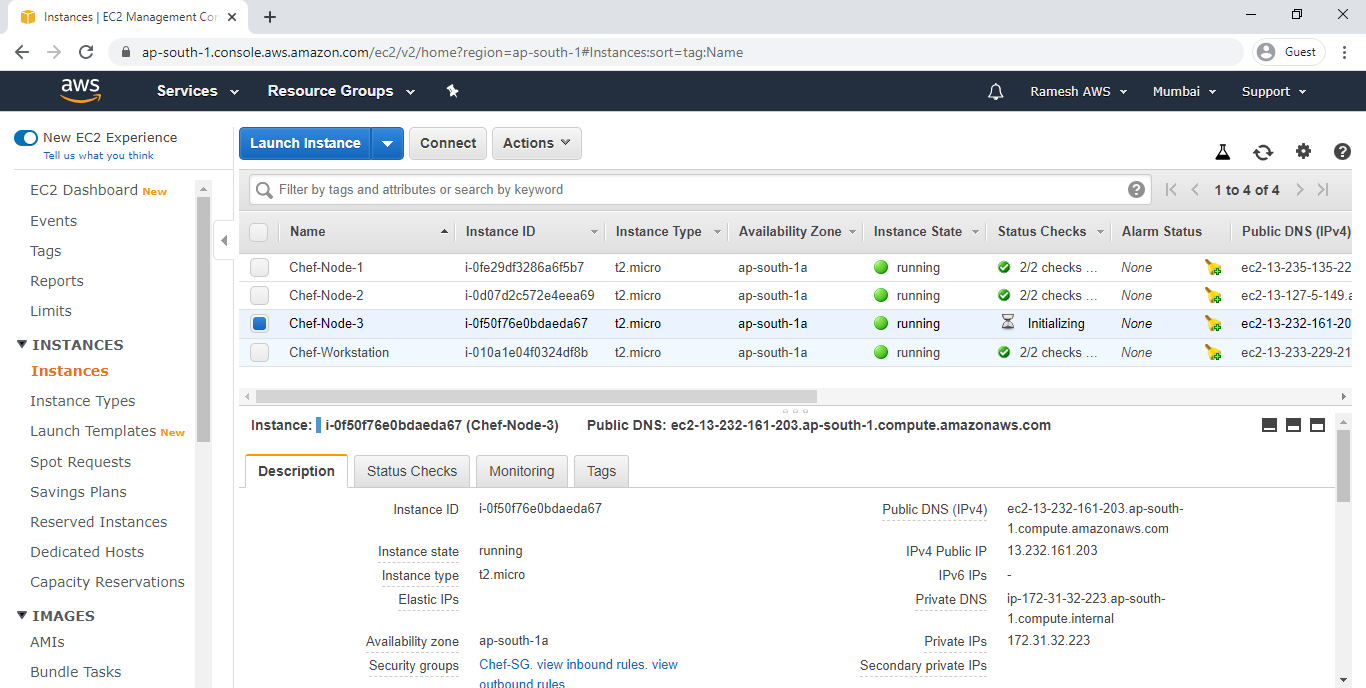
Task: Open Launch Templates in sidebar
Action: point(93,432)
